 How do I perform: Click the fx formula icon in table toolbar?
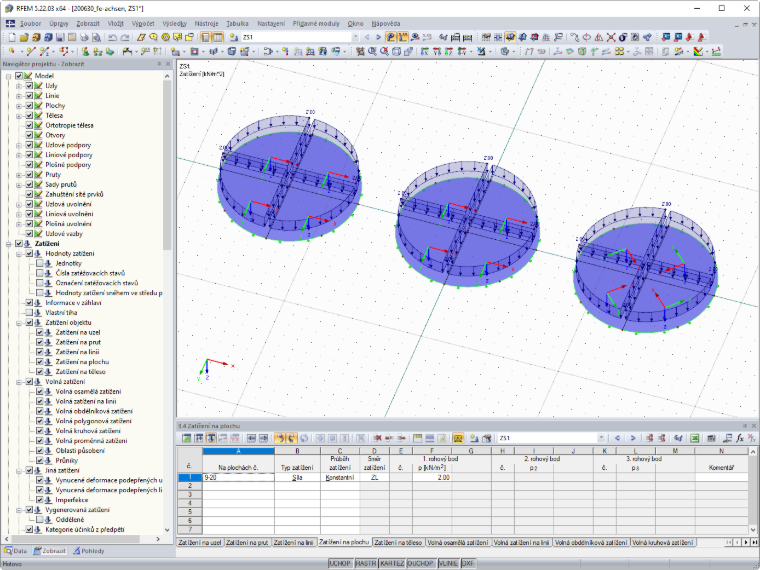pos(740,438)
